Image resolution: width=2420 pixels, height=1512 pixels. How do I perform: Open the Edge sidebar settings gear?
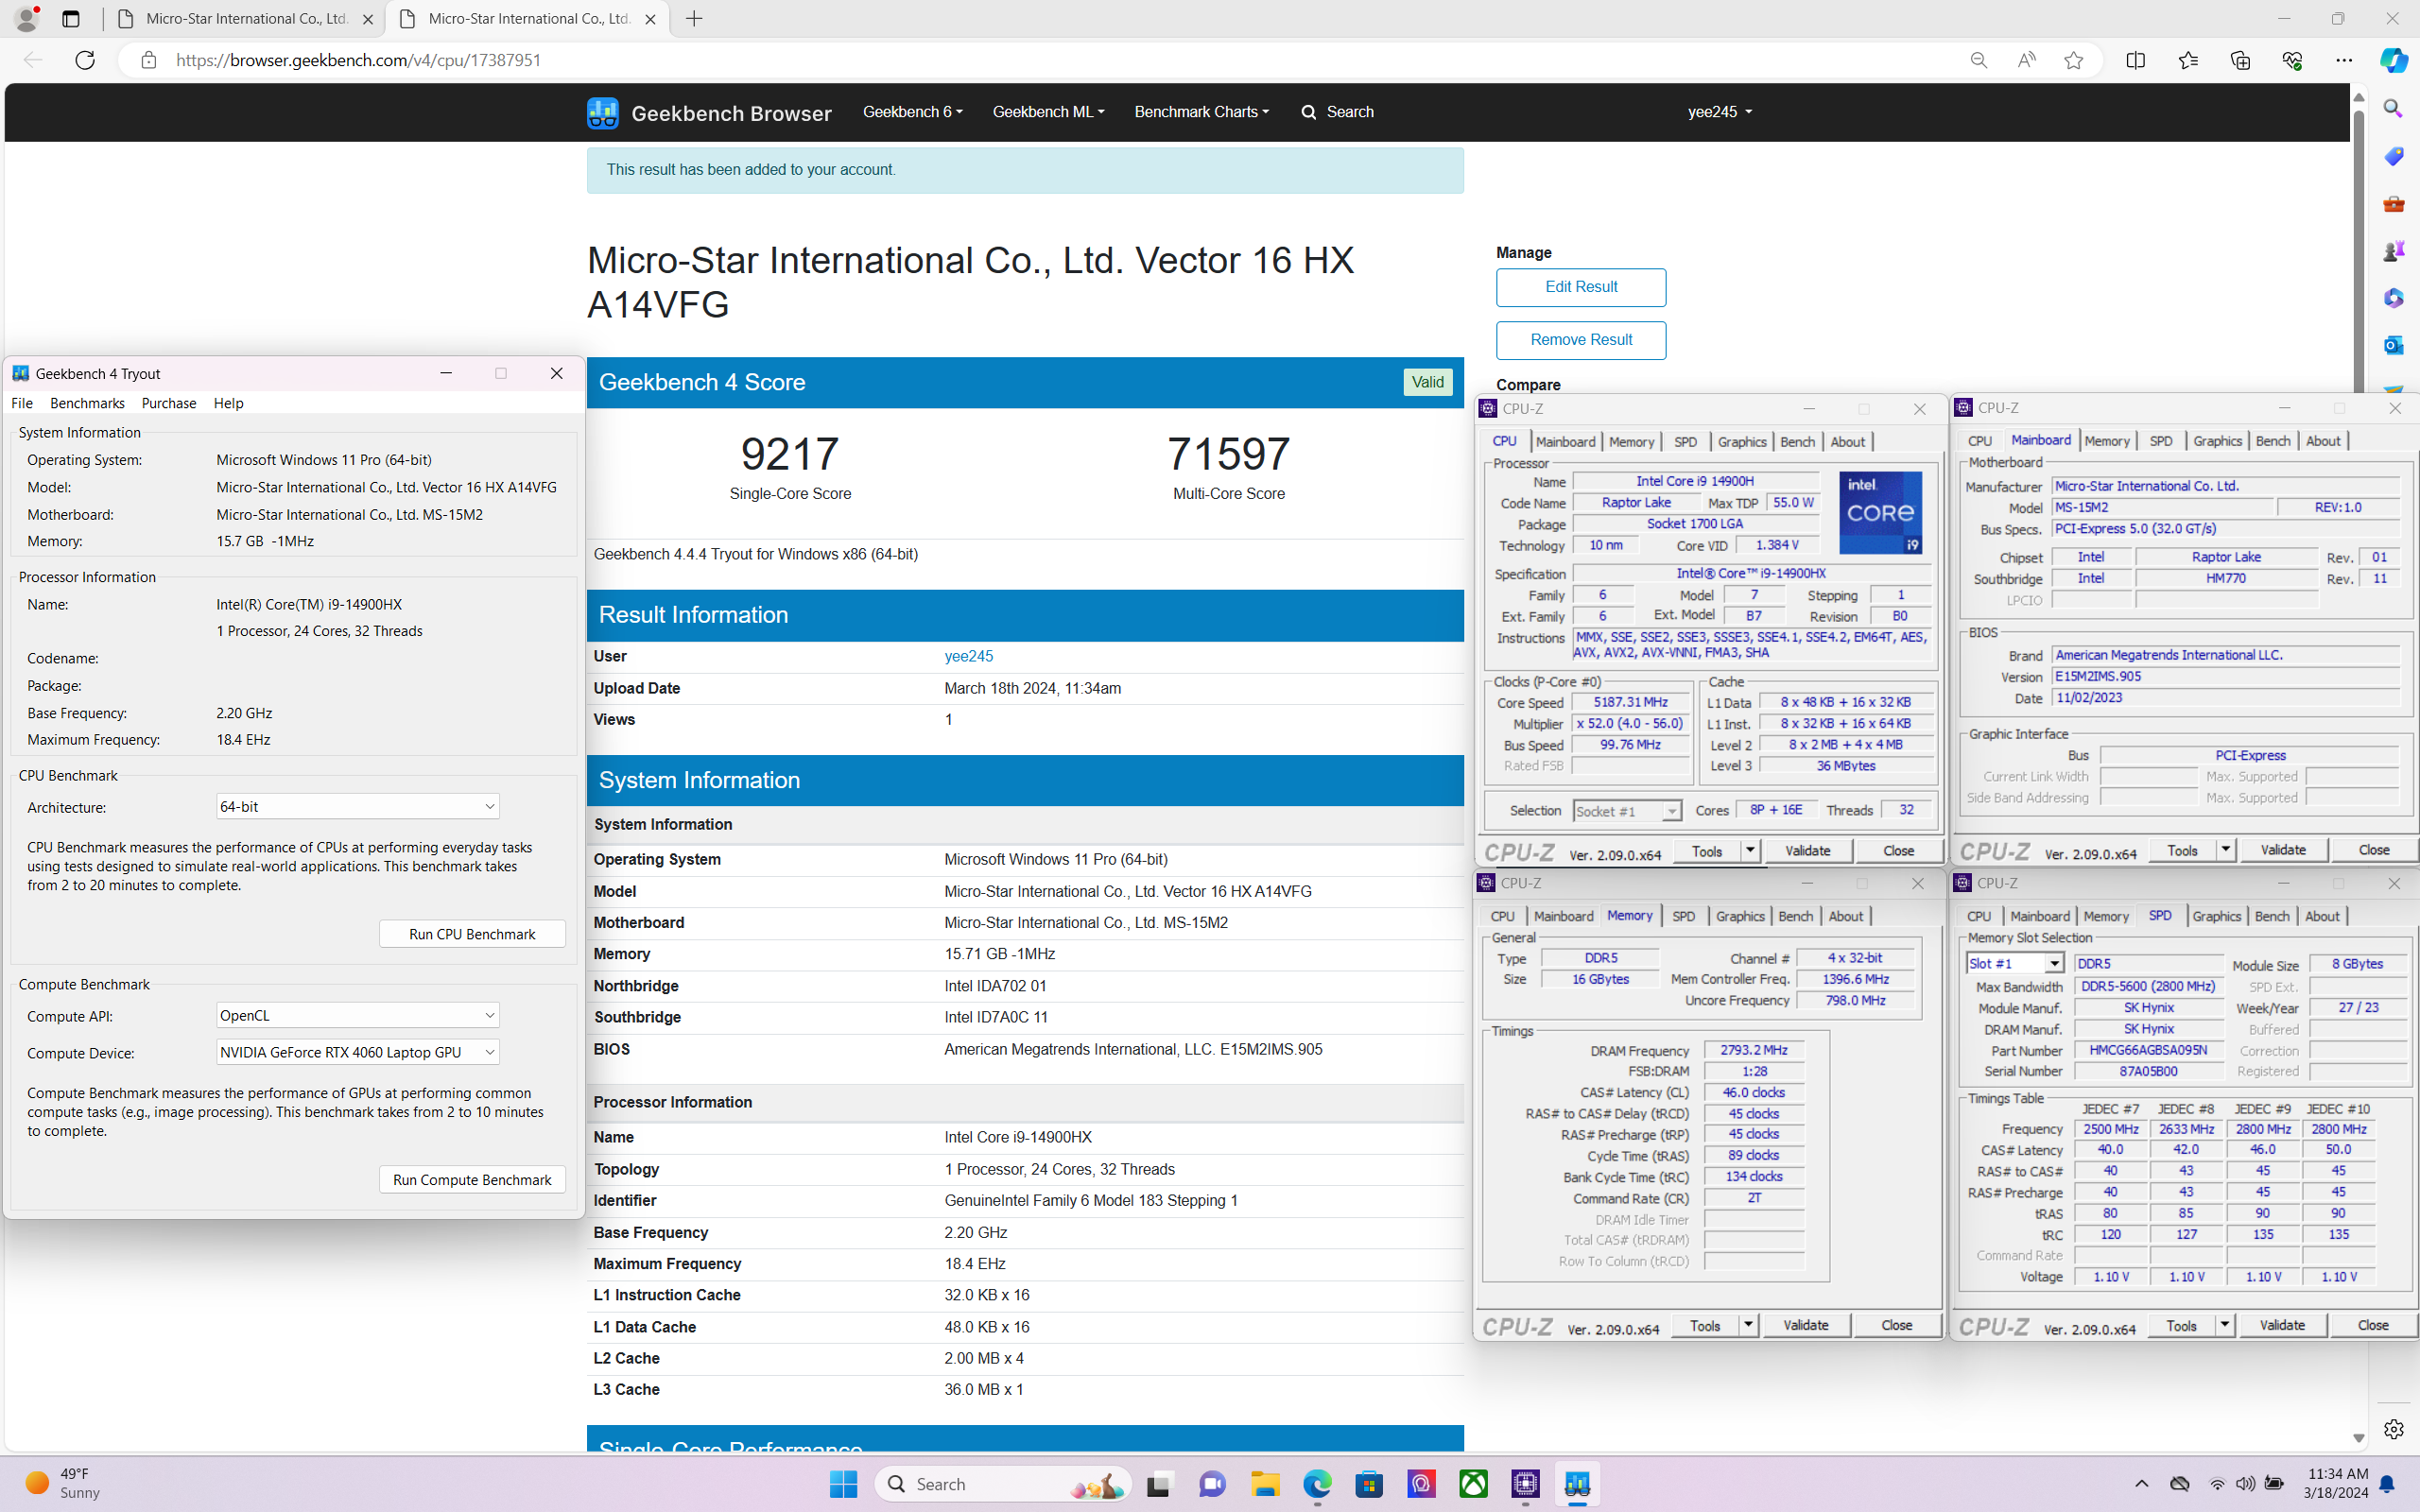point(2393,1429)
